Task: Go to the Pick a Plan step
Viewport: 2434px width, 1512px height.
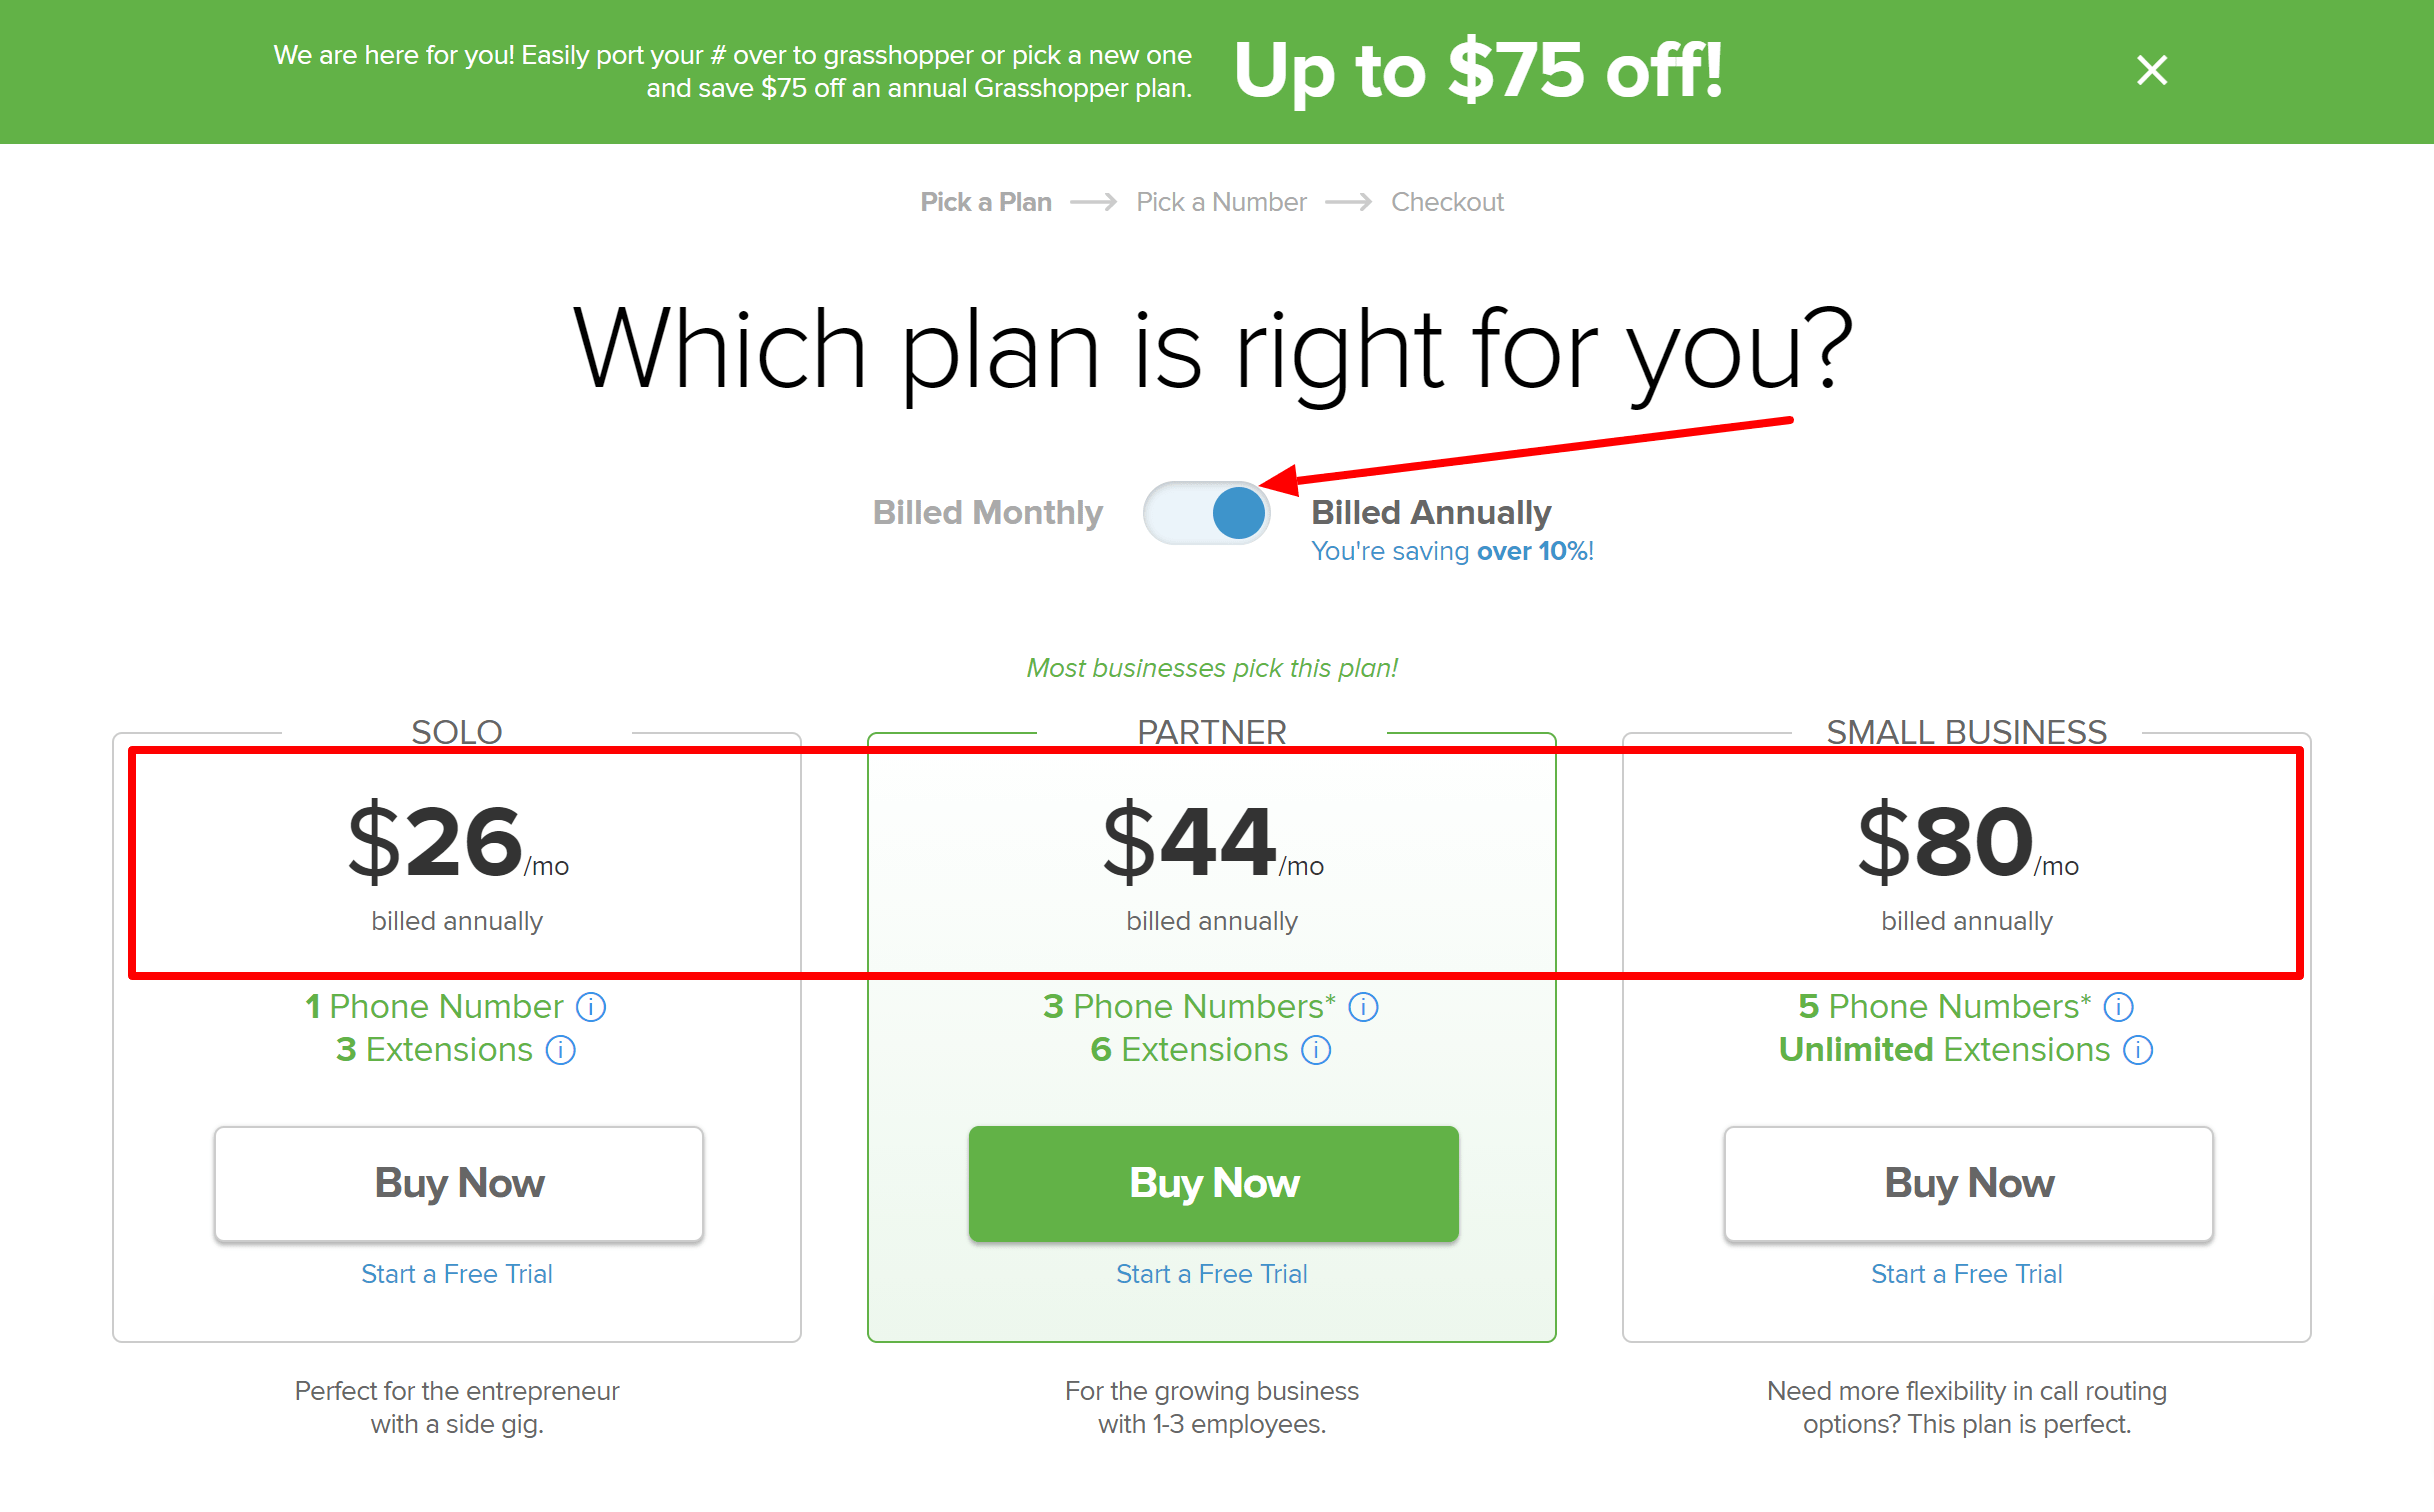Action: [x=986, y=202]
